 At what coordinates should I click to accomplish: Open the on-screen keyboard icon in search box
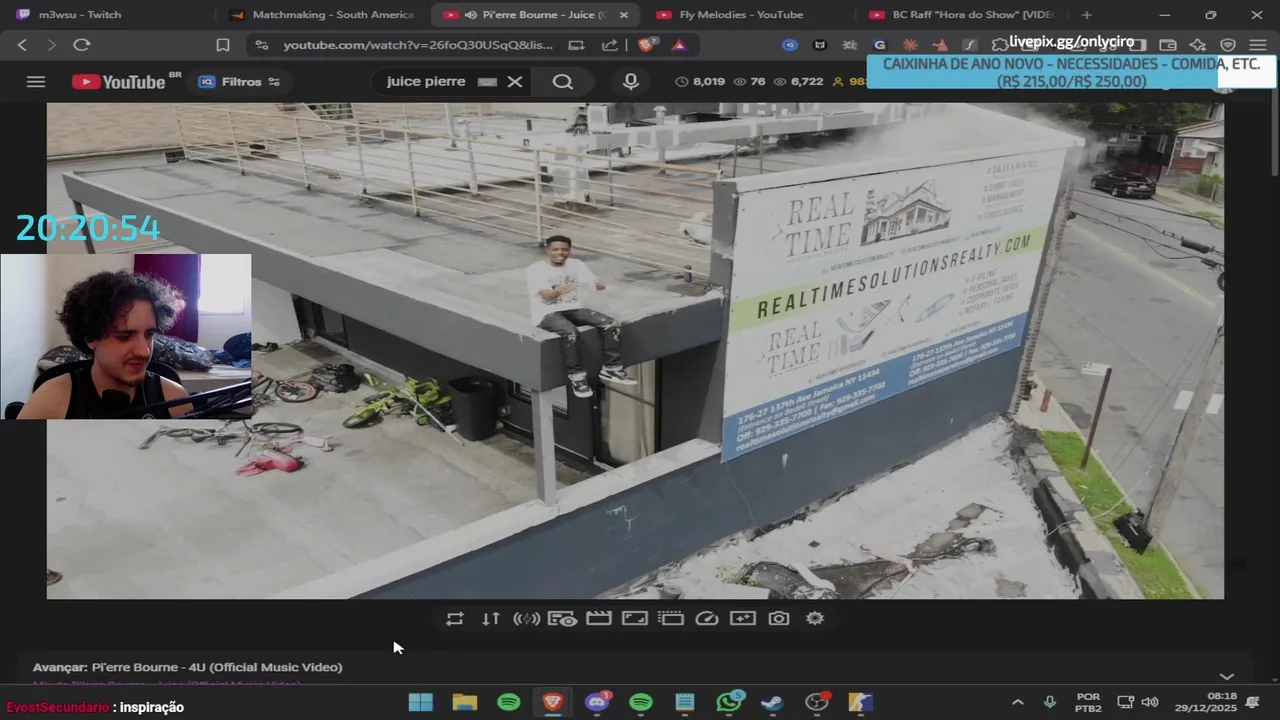click(x=487, y=82)
